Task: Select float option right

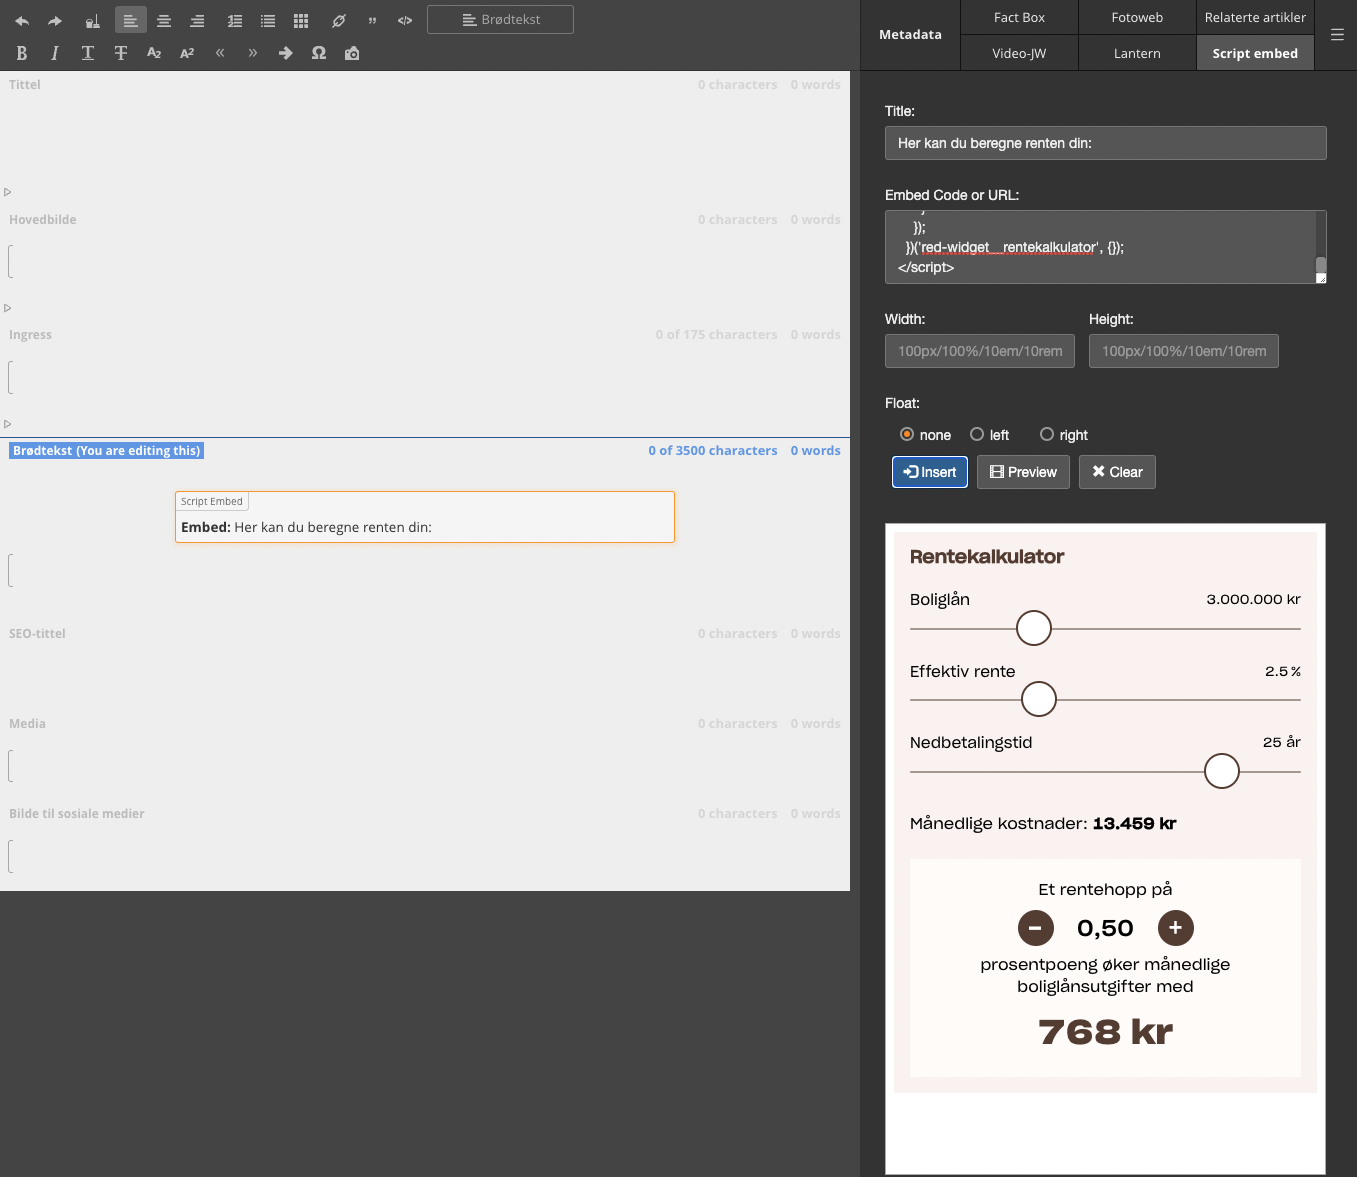Action: pyautogui.click(x=1047, y=435)
